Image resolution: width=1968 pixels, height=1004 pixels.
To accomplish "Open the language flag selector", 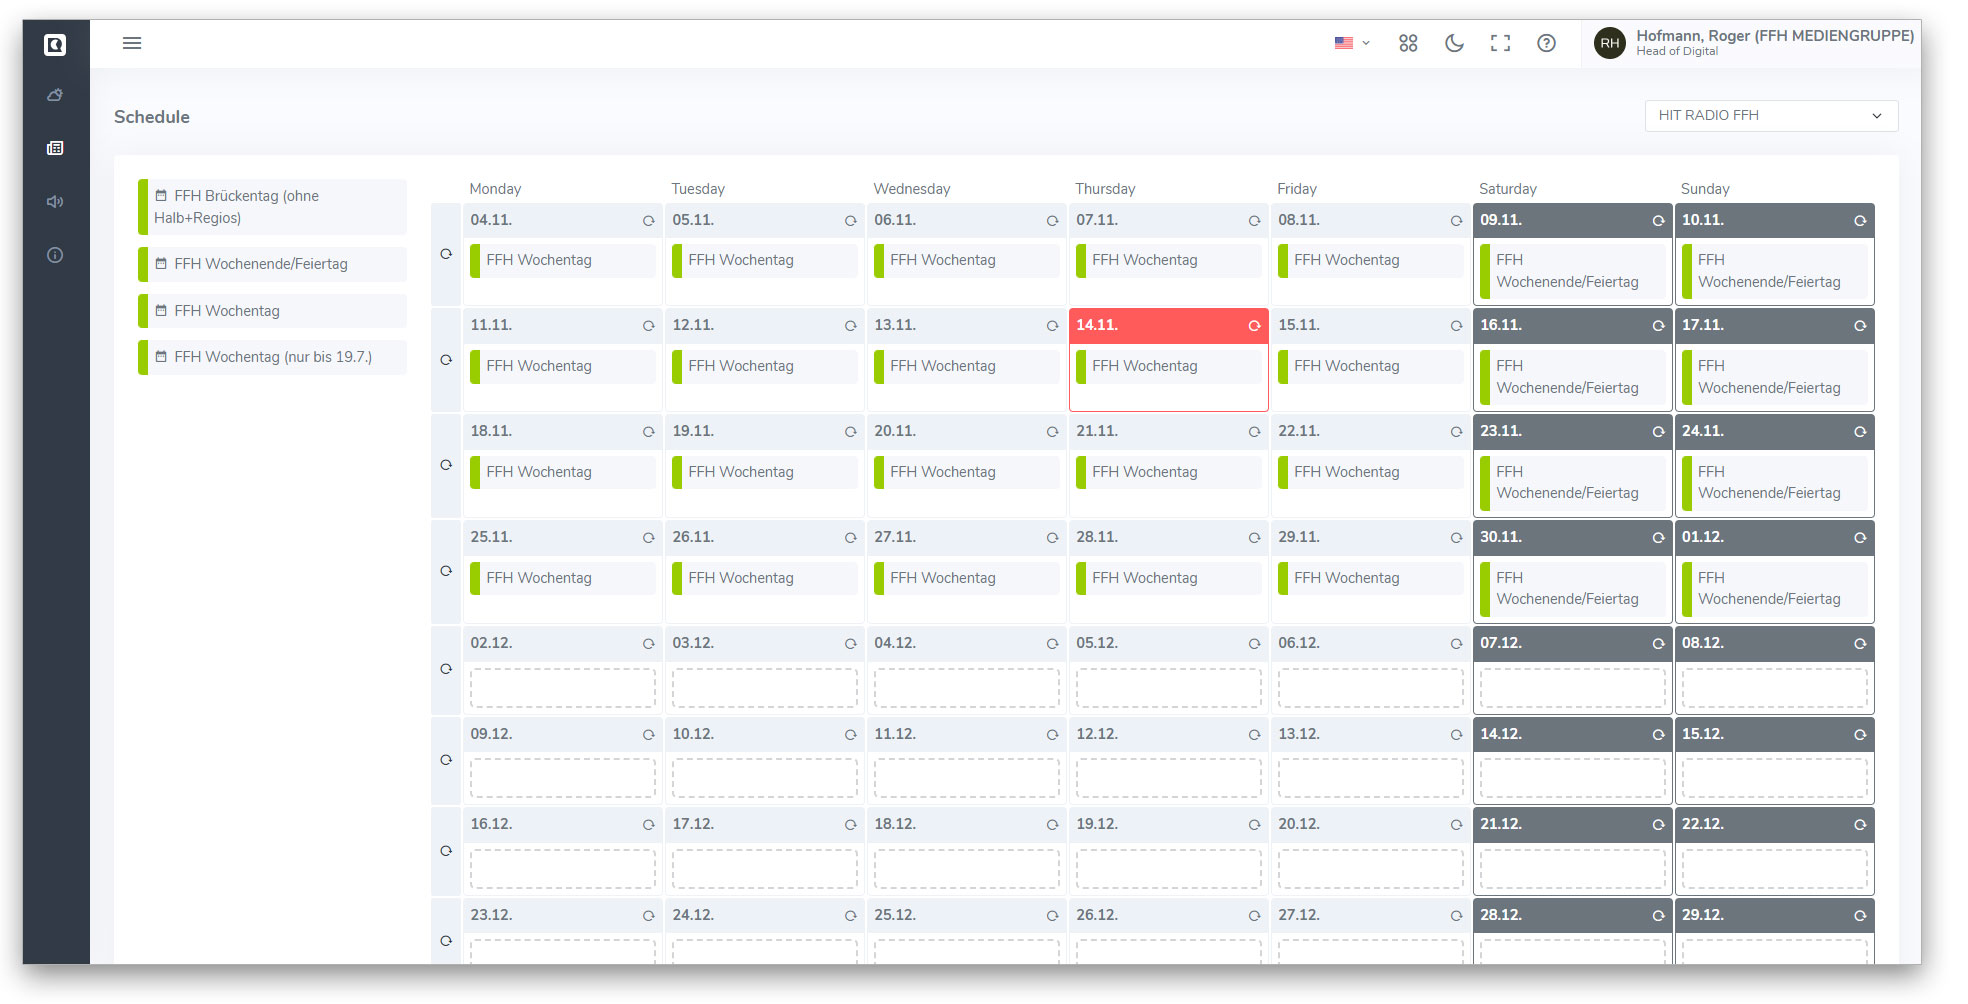I will 1352,43.
